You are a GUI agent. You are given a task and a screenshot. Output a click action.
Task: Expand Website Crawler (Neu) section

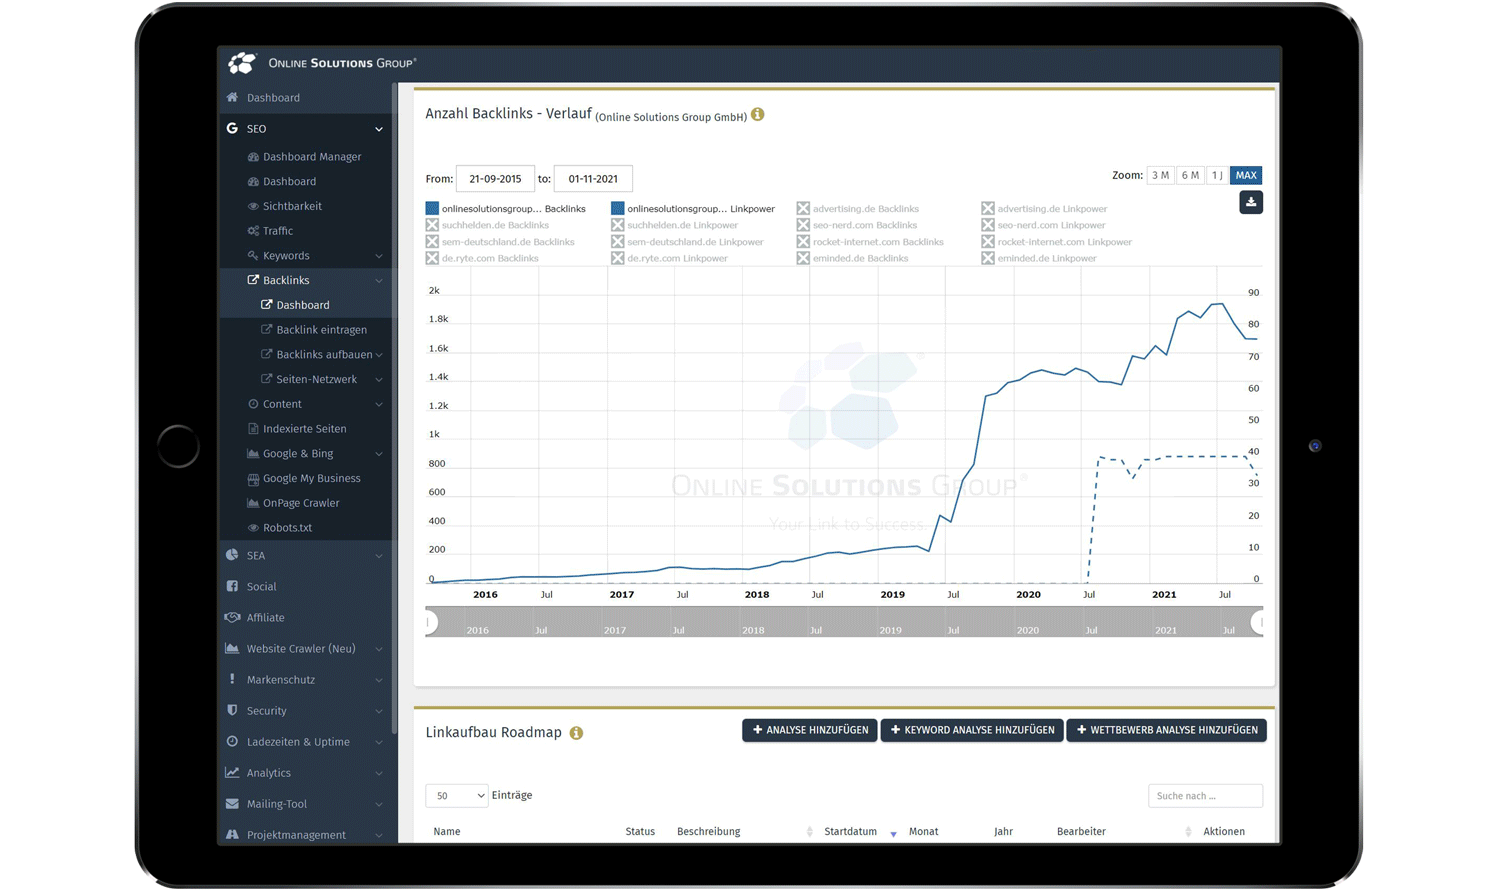pyautogui.click(x=379, y=649)
